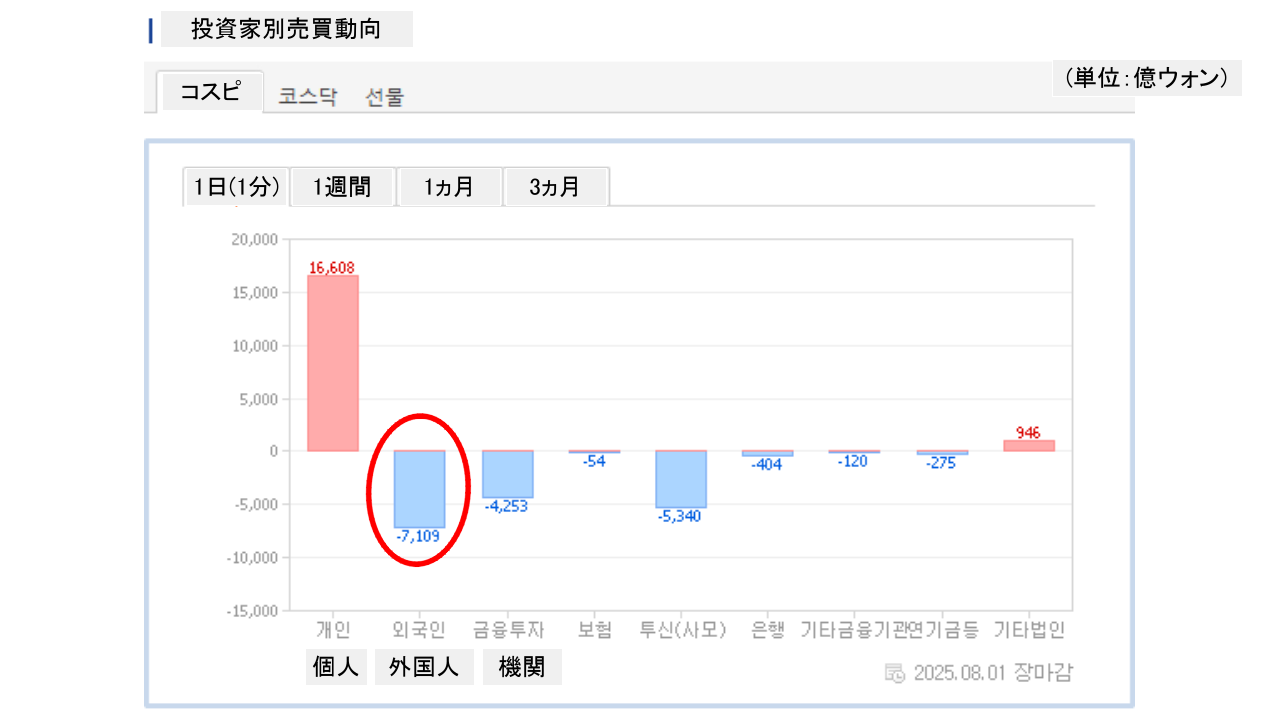This screenshot has height=720, width=1280.
Task: Click the 금융투자 bar showing -4,253
Action: 507,474
